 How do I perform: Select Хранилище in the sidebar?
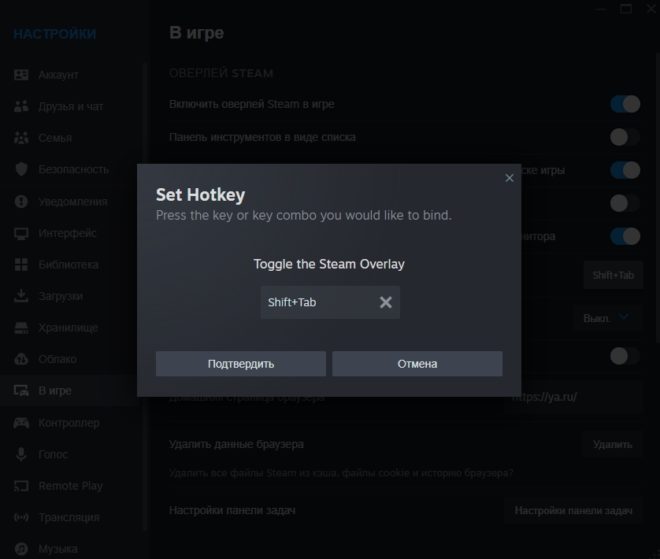click(69, 327)
